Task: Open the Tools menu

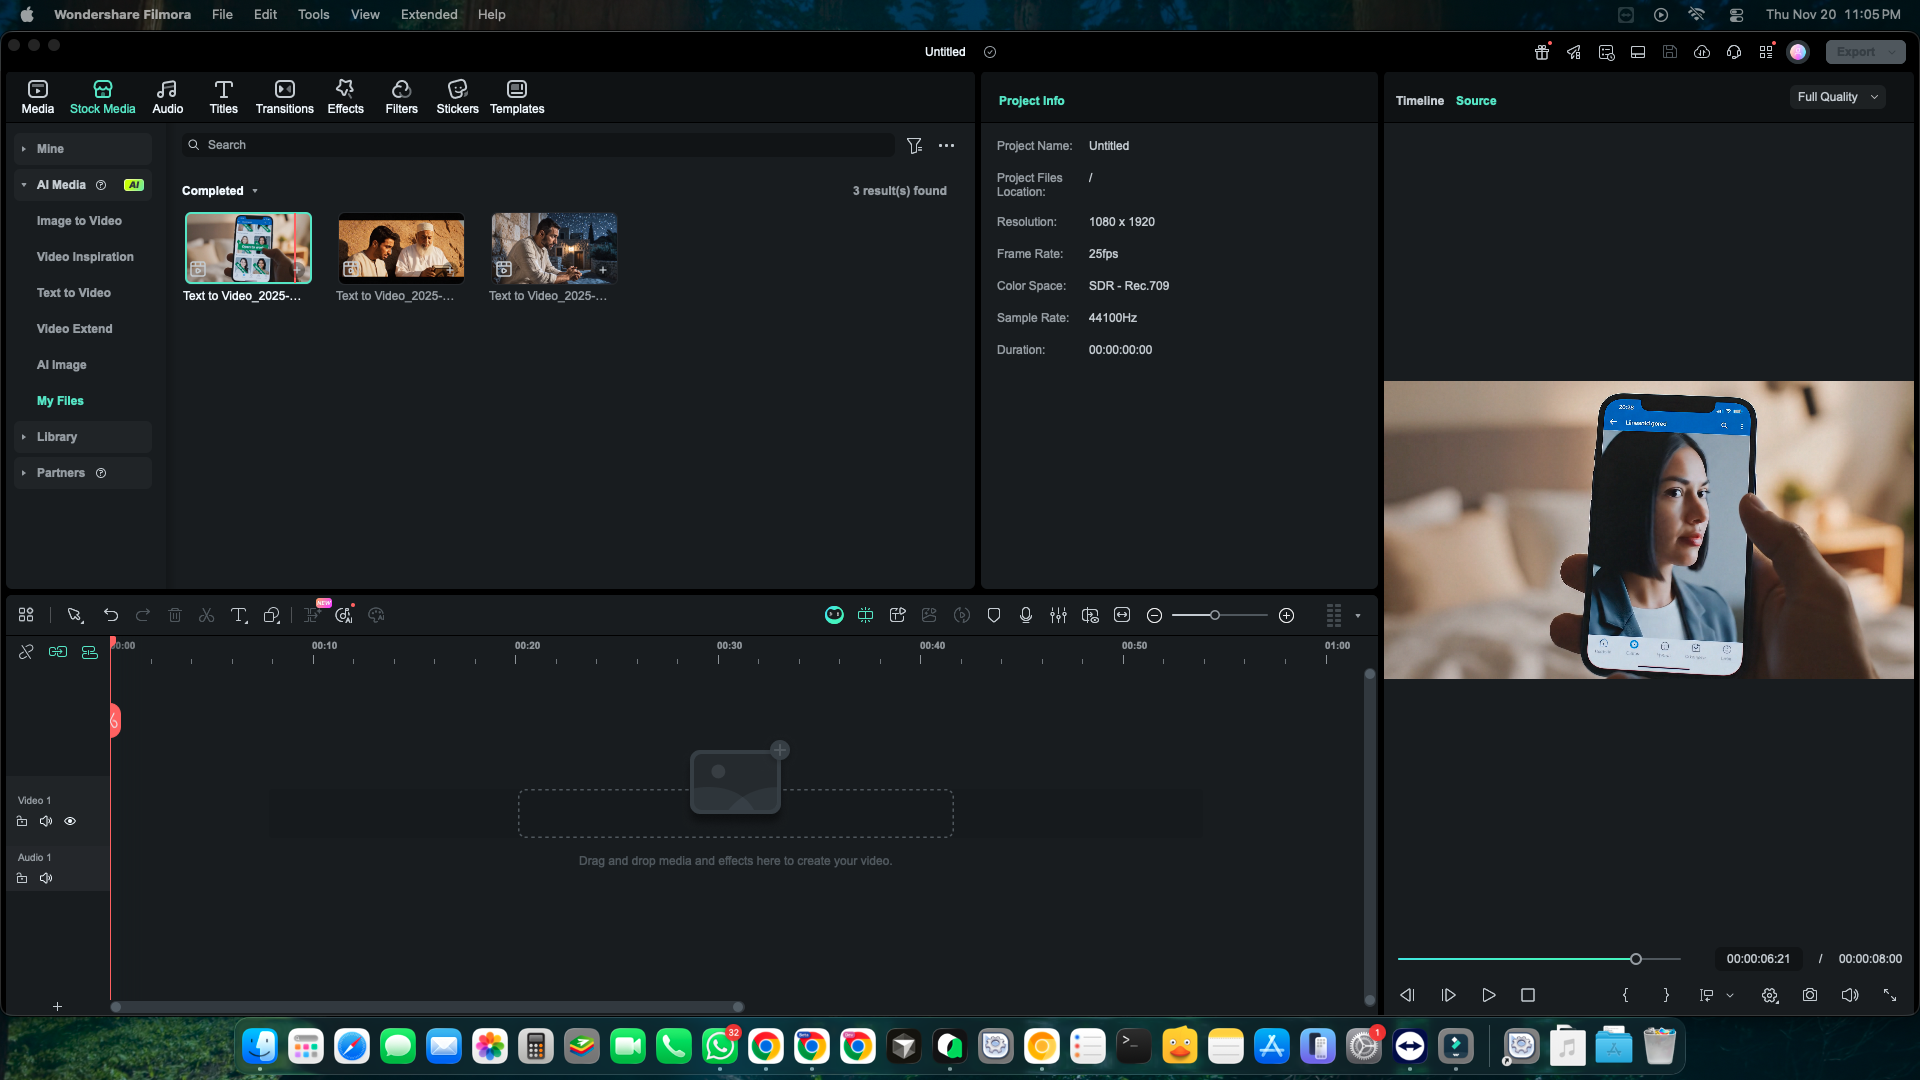Action: (x=313, y=14)
